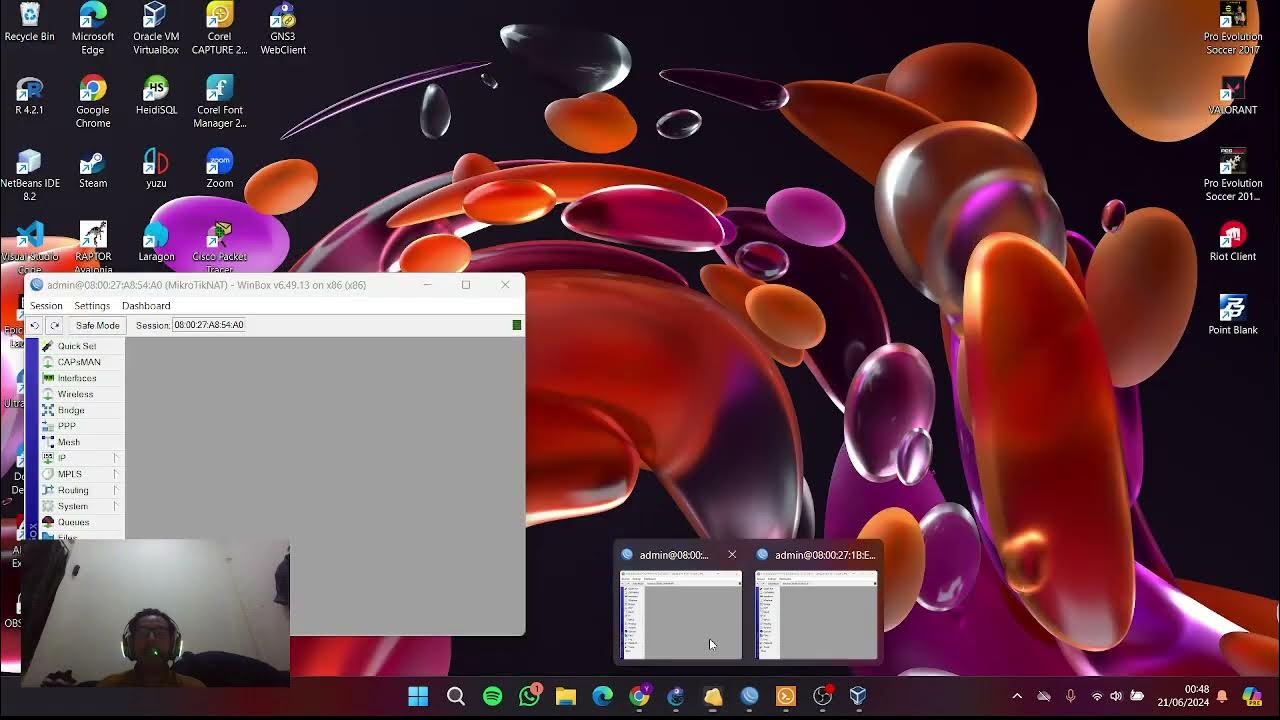The image size is (1280, 720).
Task: Open Zoom desktop shortcut
Action: 219,169
